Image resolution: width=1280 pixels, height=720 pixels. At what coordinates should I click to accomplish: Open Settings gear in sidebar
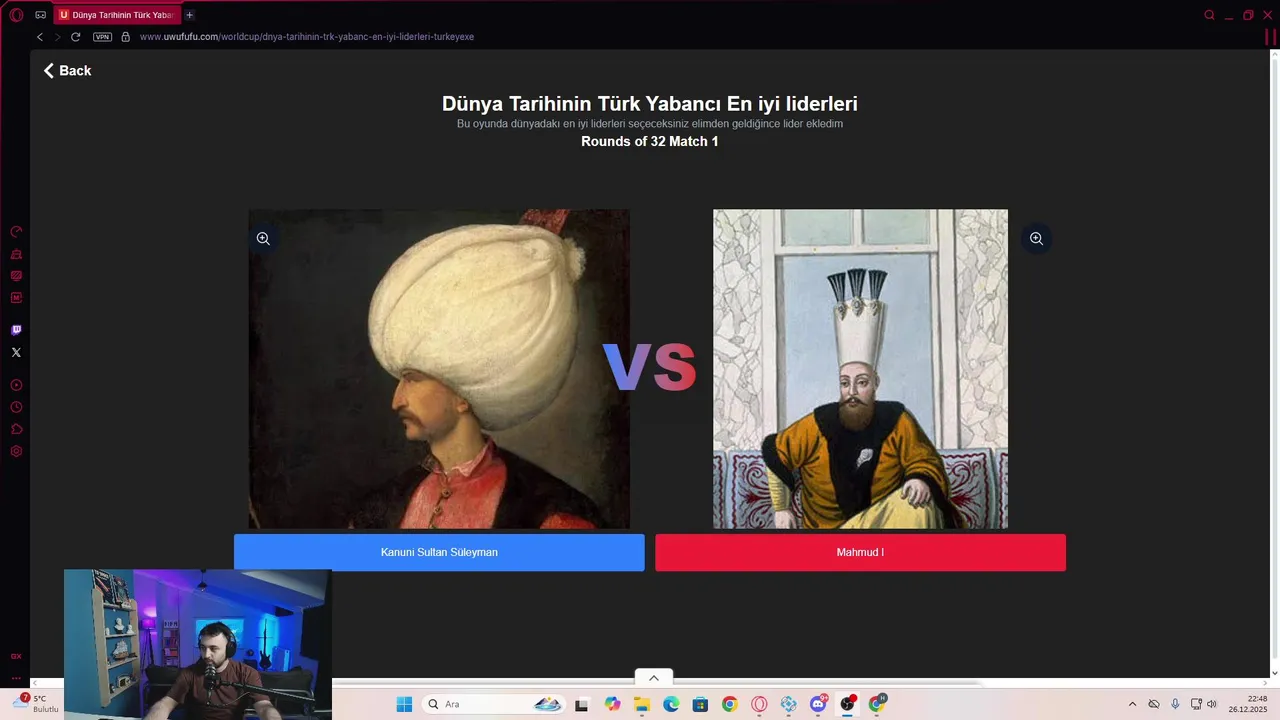click(x=16, y=451)
